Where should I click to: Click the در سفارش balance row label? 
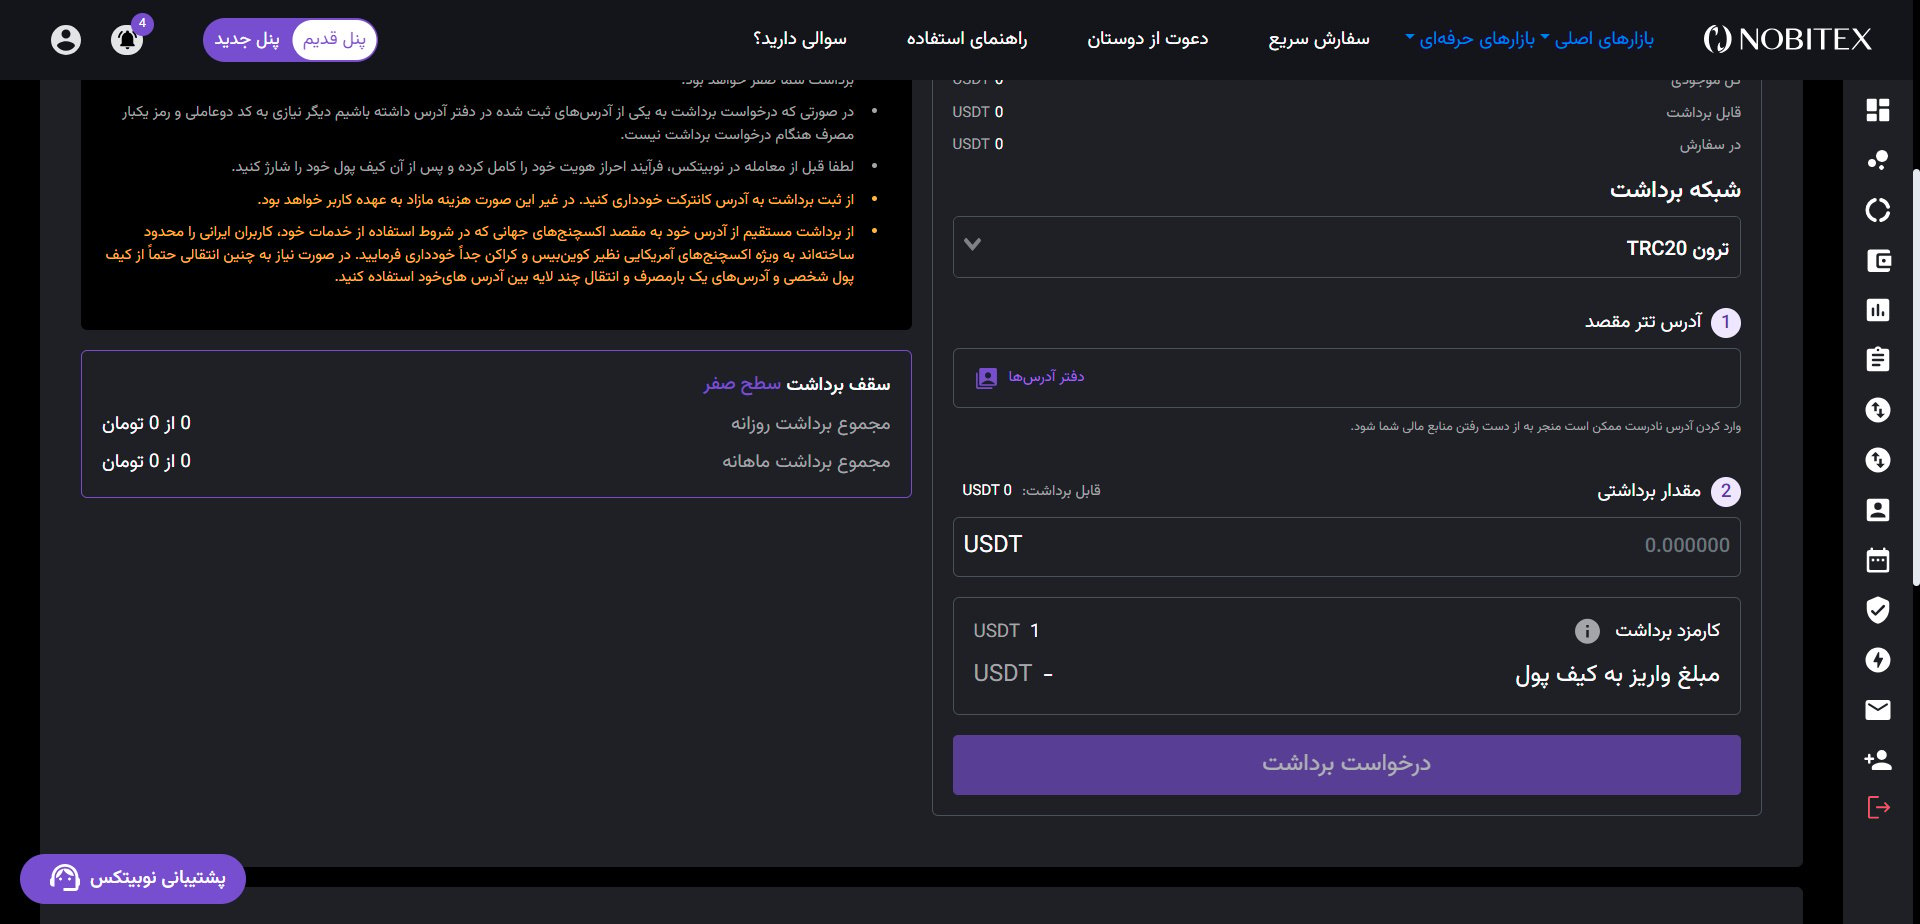click(1710, 145)
